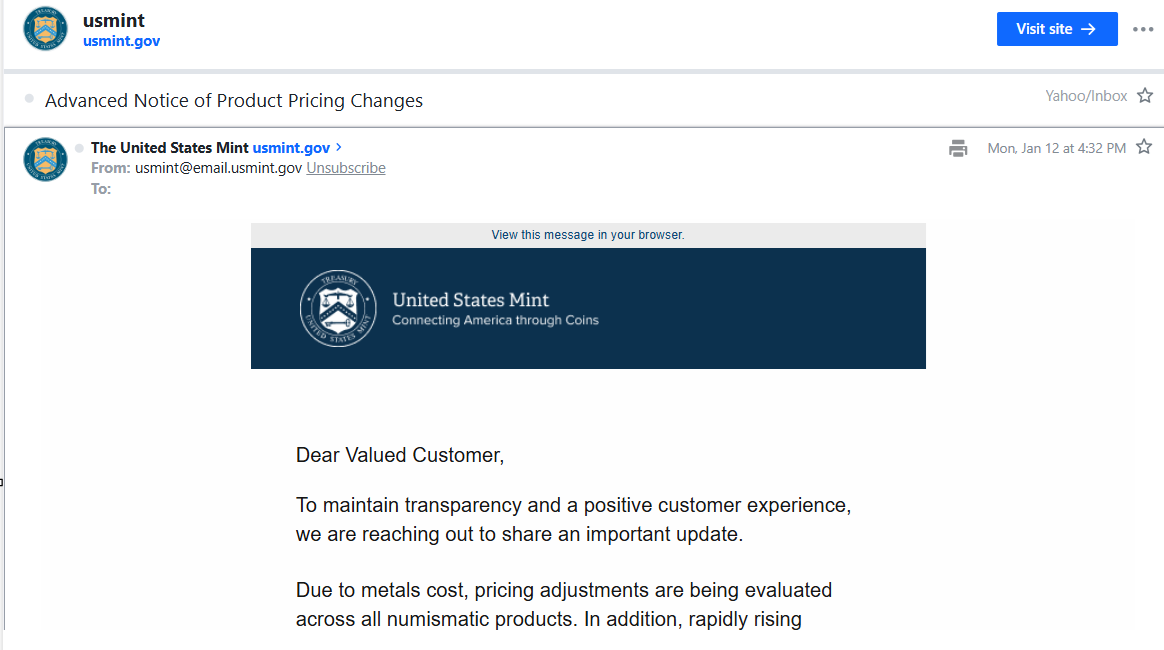1164x650 pixels.
Task: Star the conversation next to Yahoo/Inbox
Action: [1145, 96]
